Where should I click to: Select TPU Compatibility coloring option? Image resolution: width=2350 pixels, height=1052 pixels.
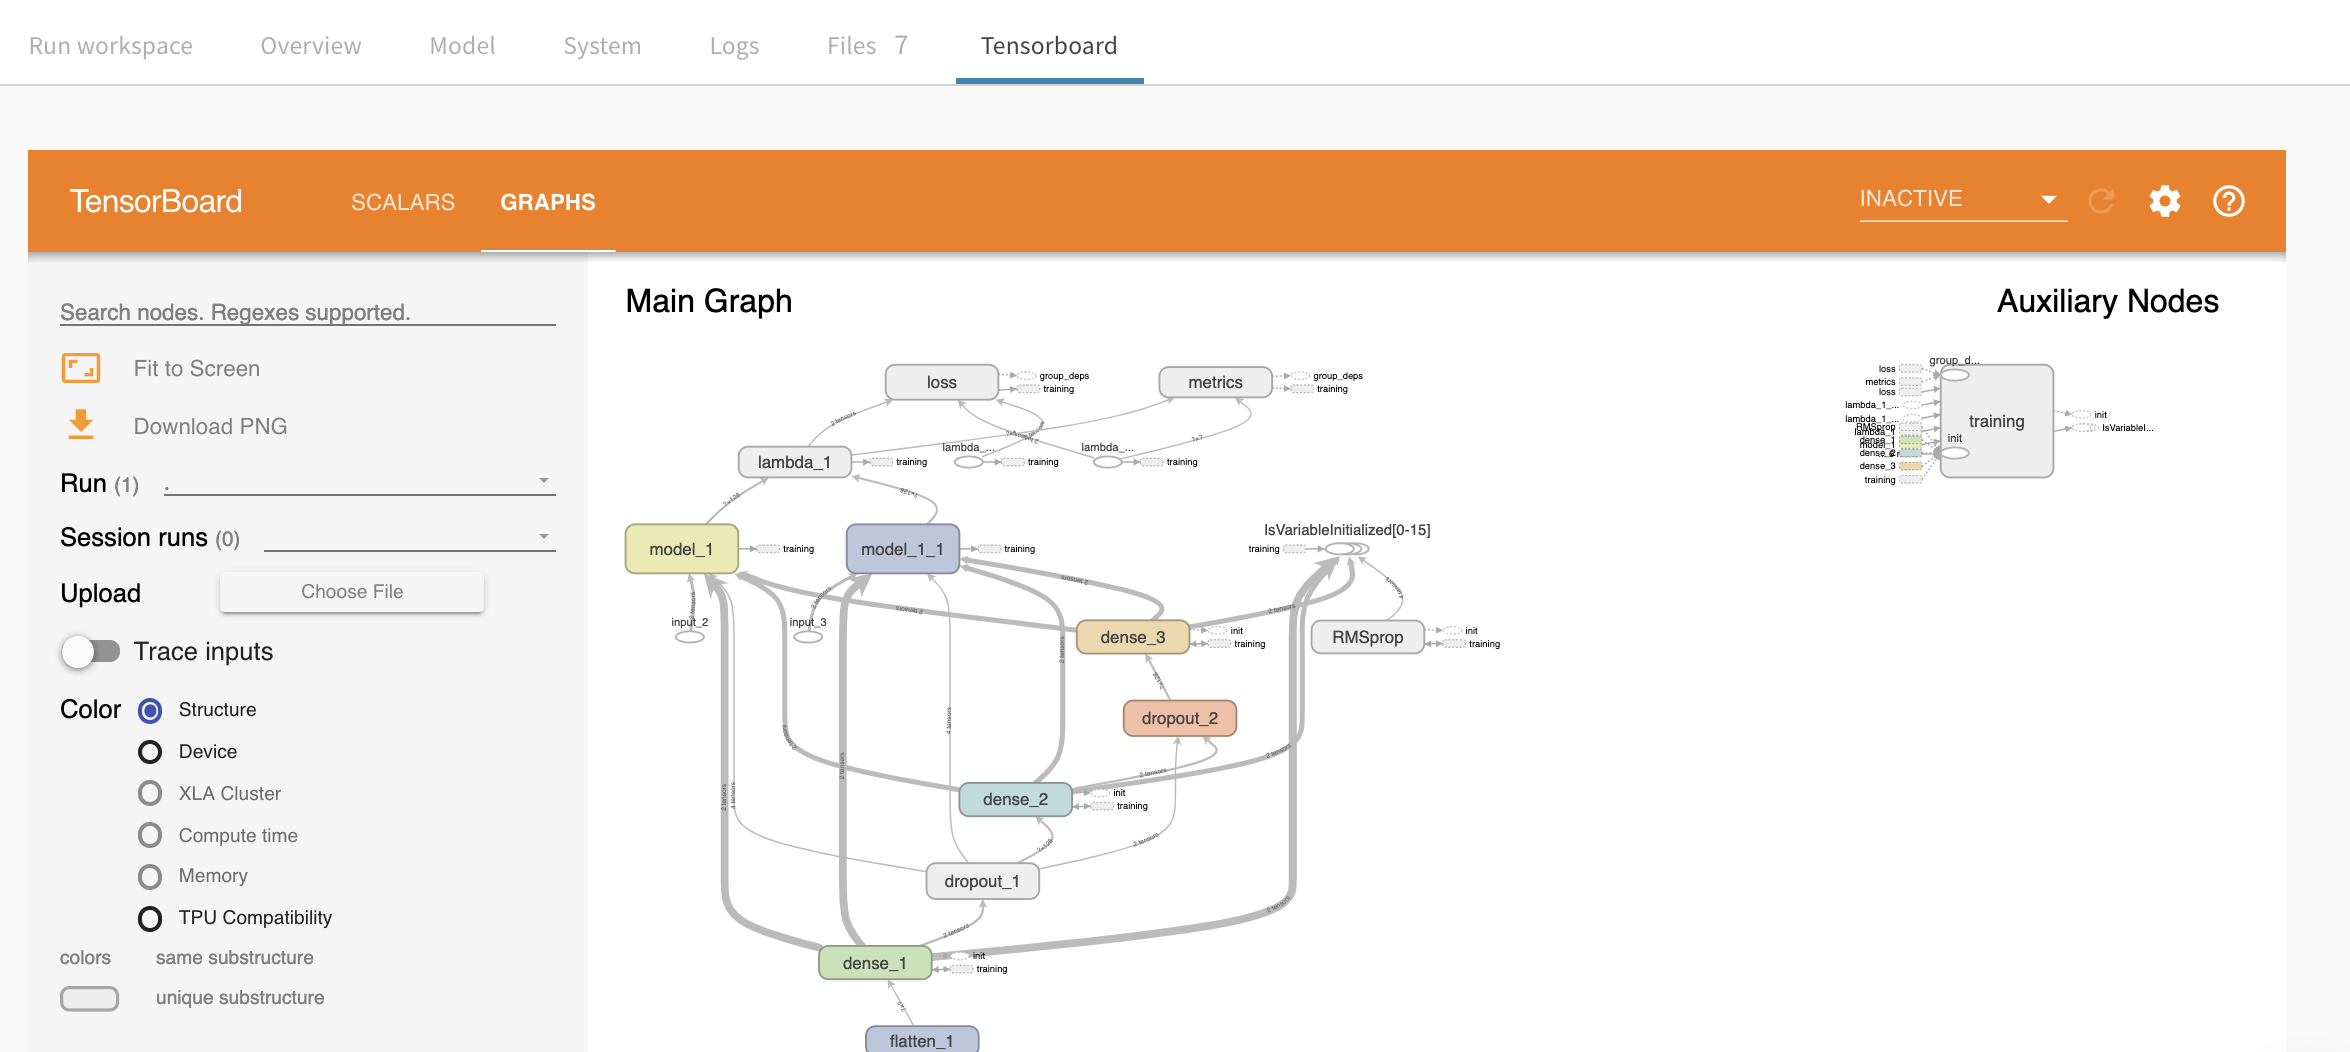point(150,918)
